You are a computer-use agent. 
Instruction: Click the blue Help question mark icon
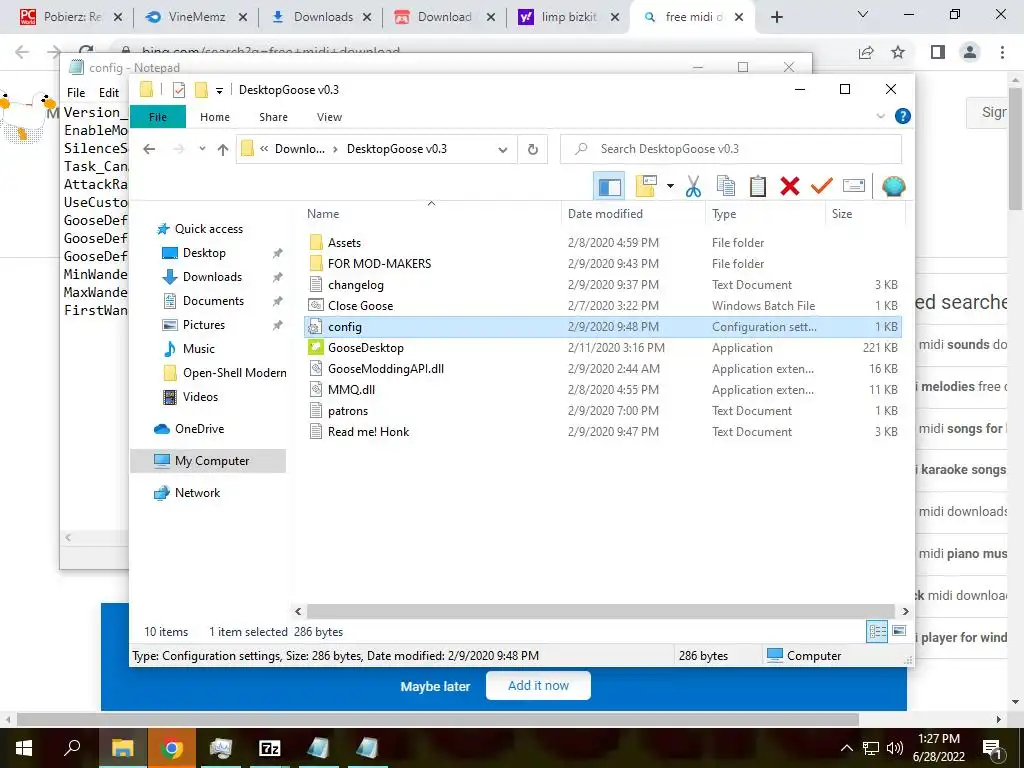click(903, 116)
